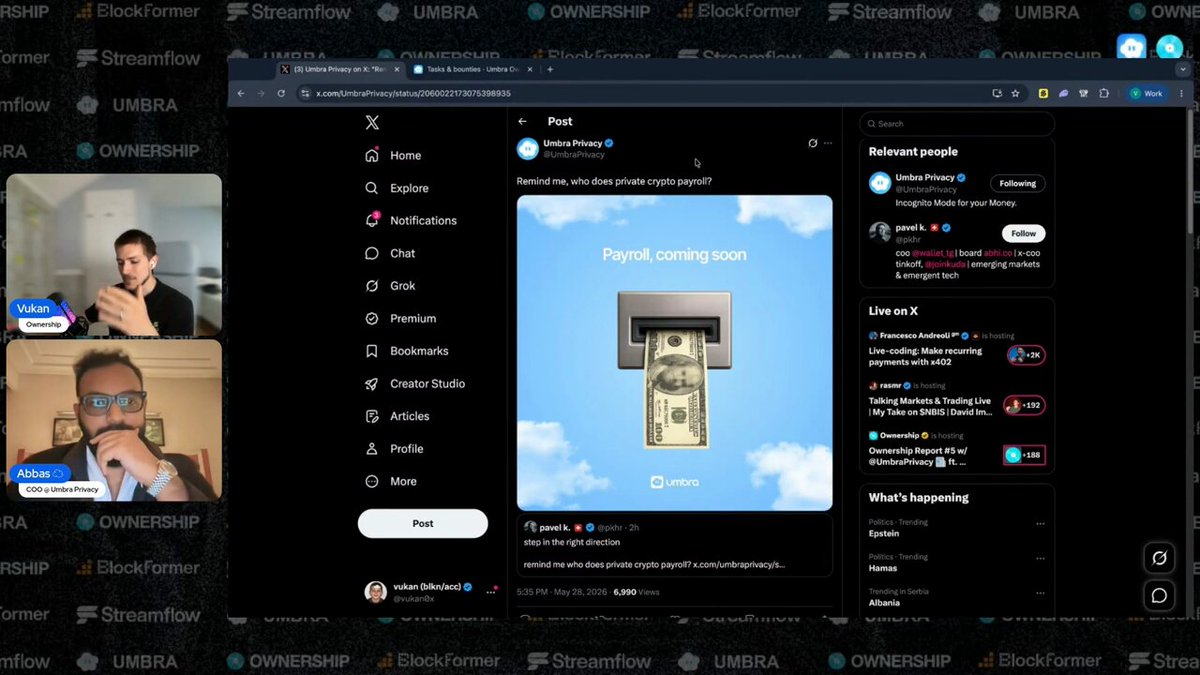Open the post's three-dot more menu
Image resolution: width=1200 pixels, height=675 pixels.
tap(827, 143)
